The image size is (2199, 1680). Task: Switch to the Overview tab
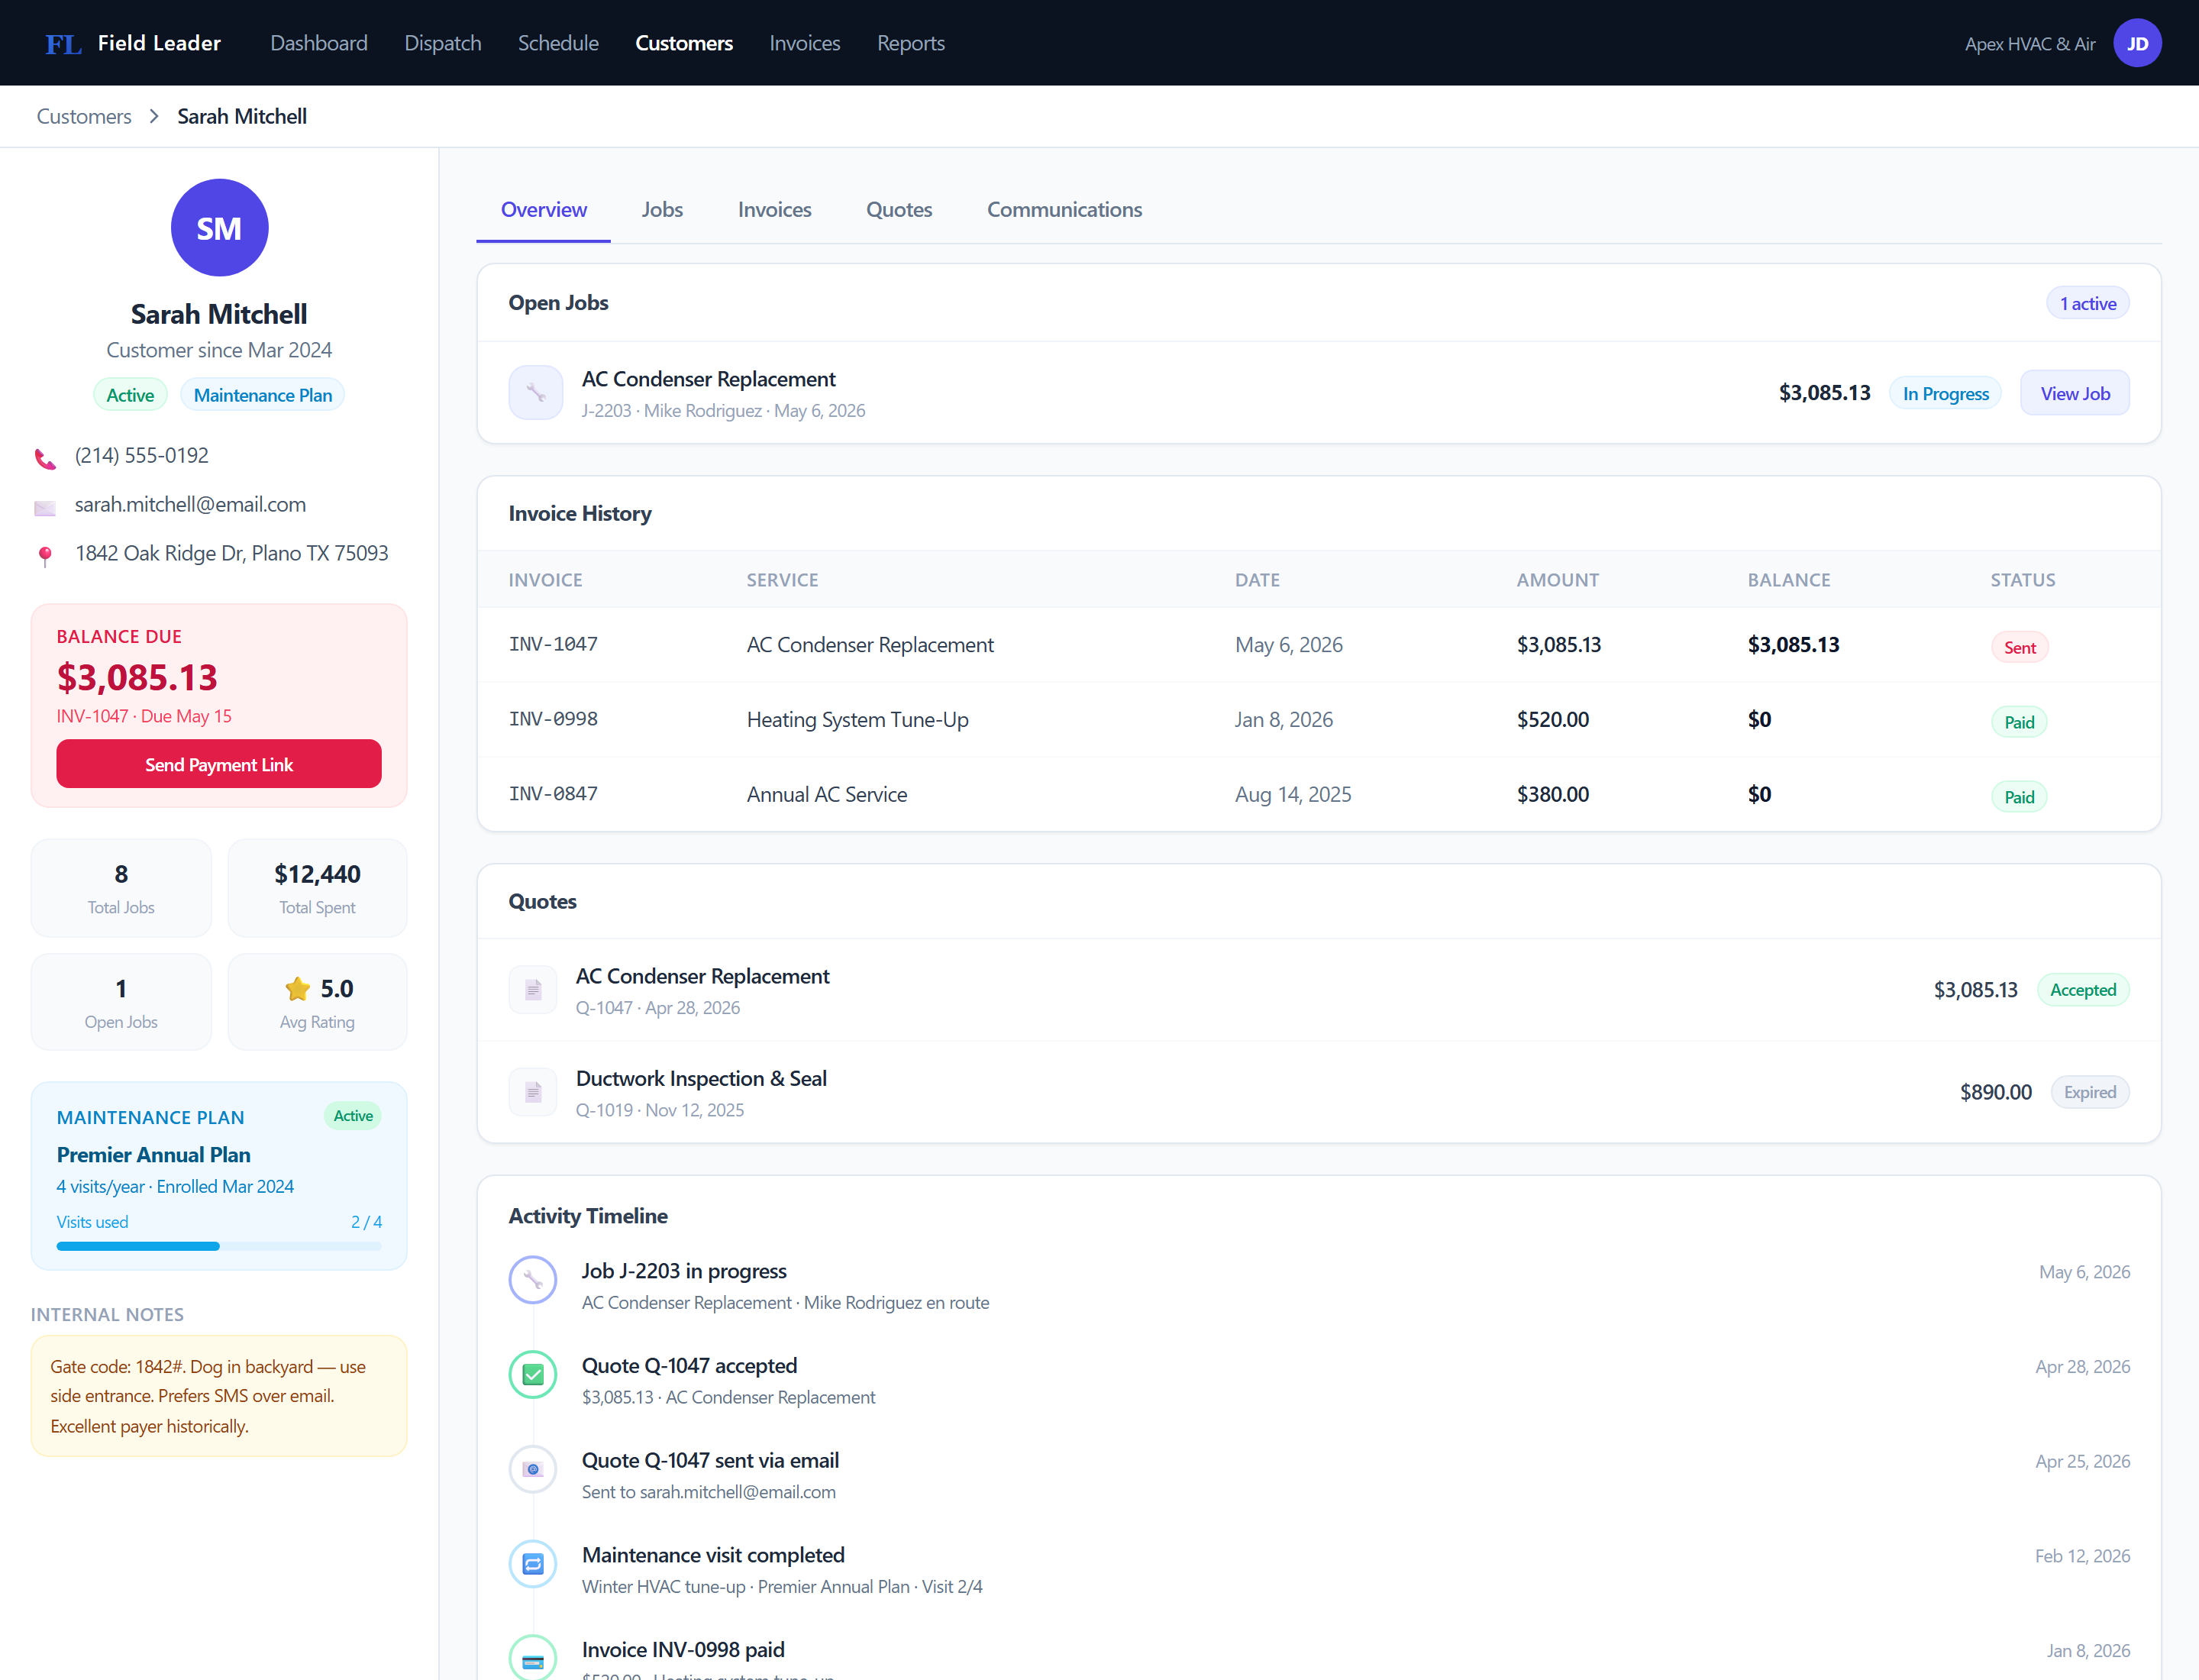[544, 210]
